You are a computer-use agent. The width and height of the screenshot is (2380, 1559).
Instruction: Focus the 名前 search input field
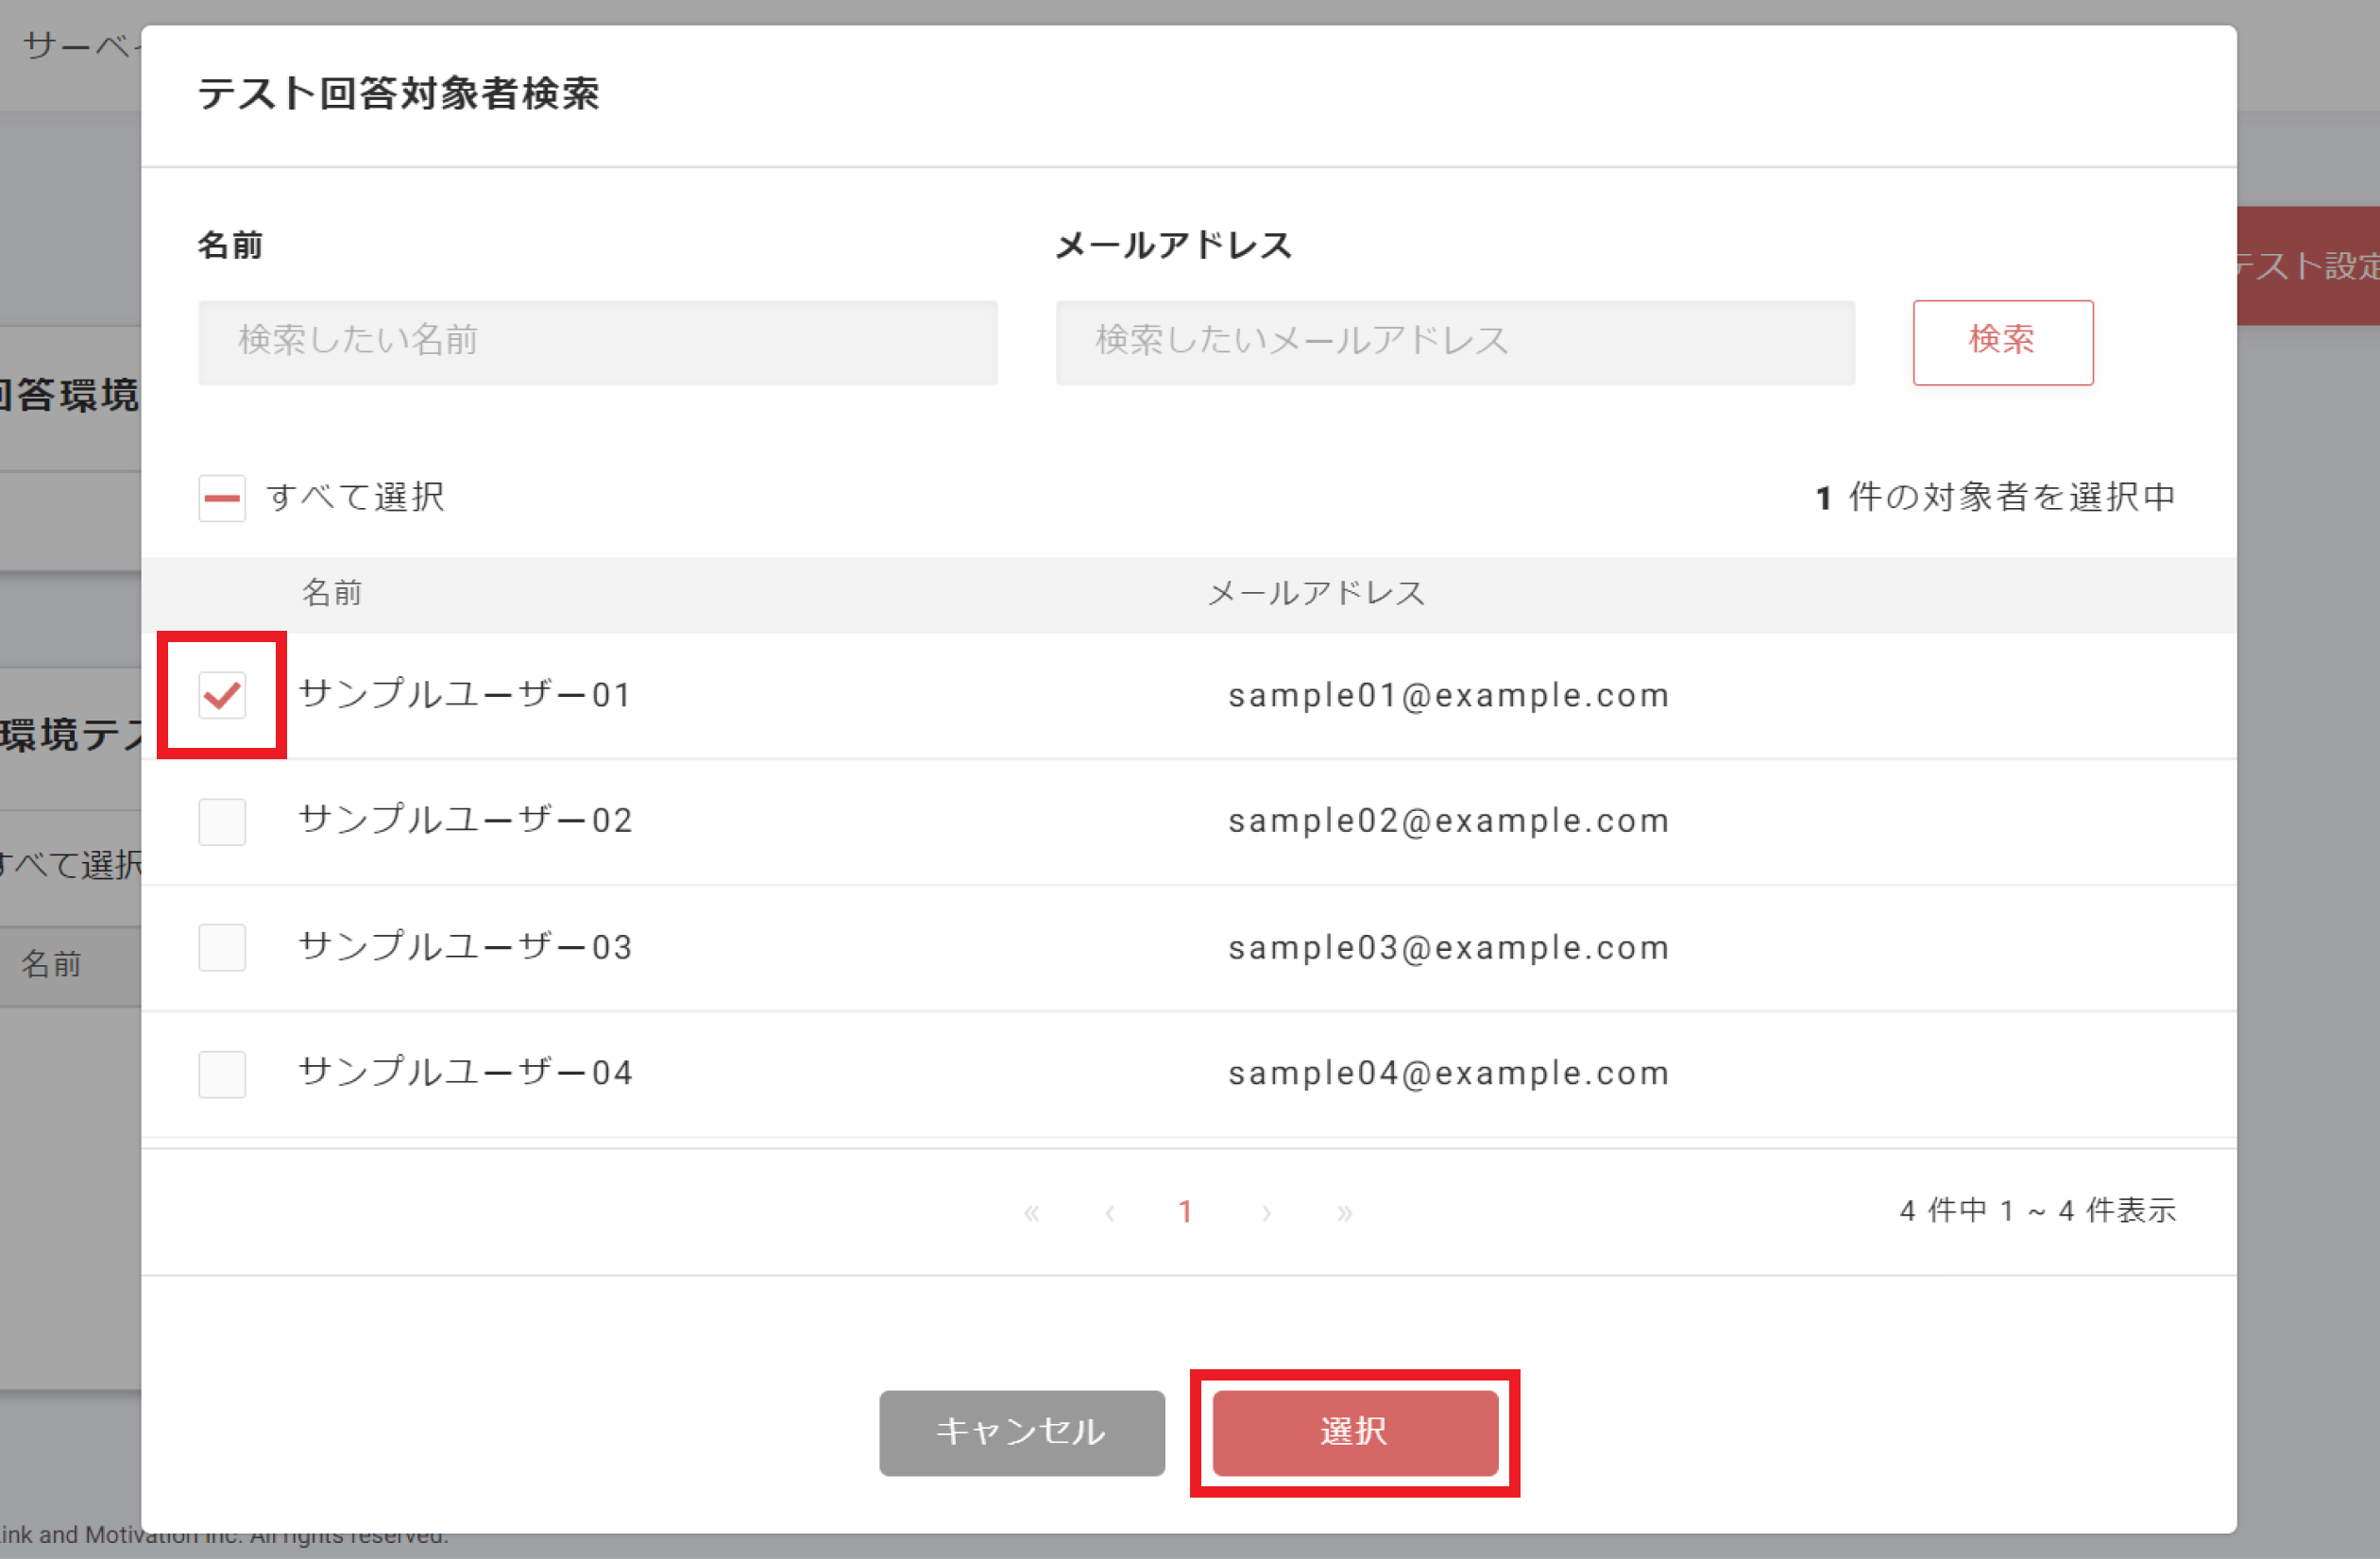click(597, 342)
